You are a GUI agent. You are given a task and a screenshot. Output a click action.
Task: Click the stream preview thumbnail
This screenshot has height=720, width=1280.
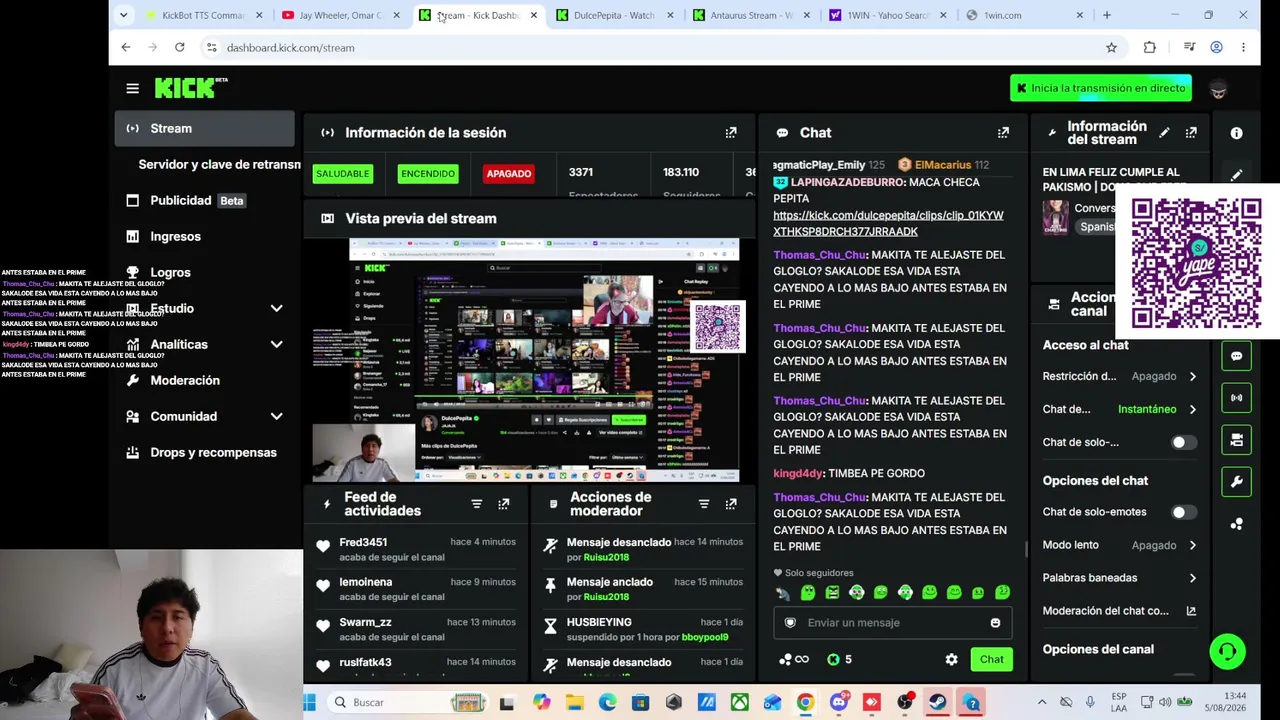click(526, 361)
